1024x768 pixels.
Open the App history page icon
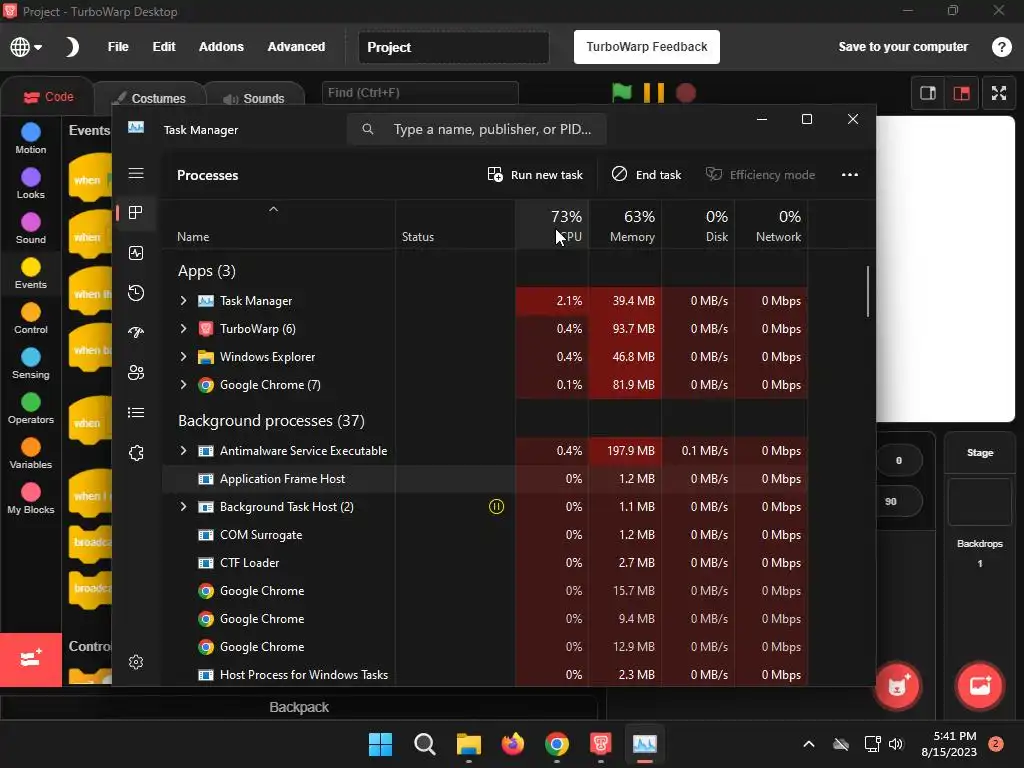[x=136, y=293]
